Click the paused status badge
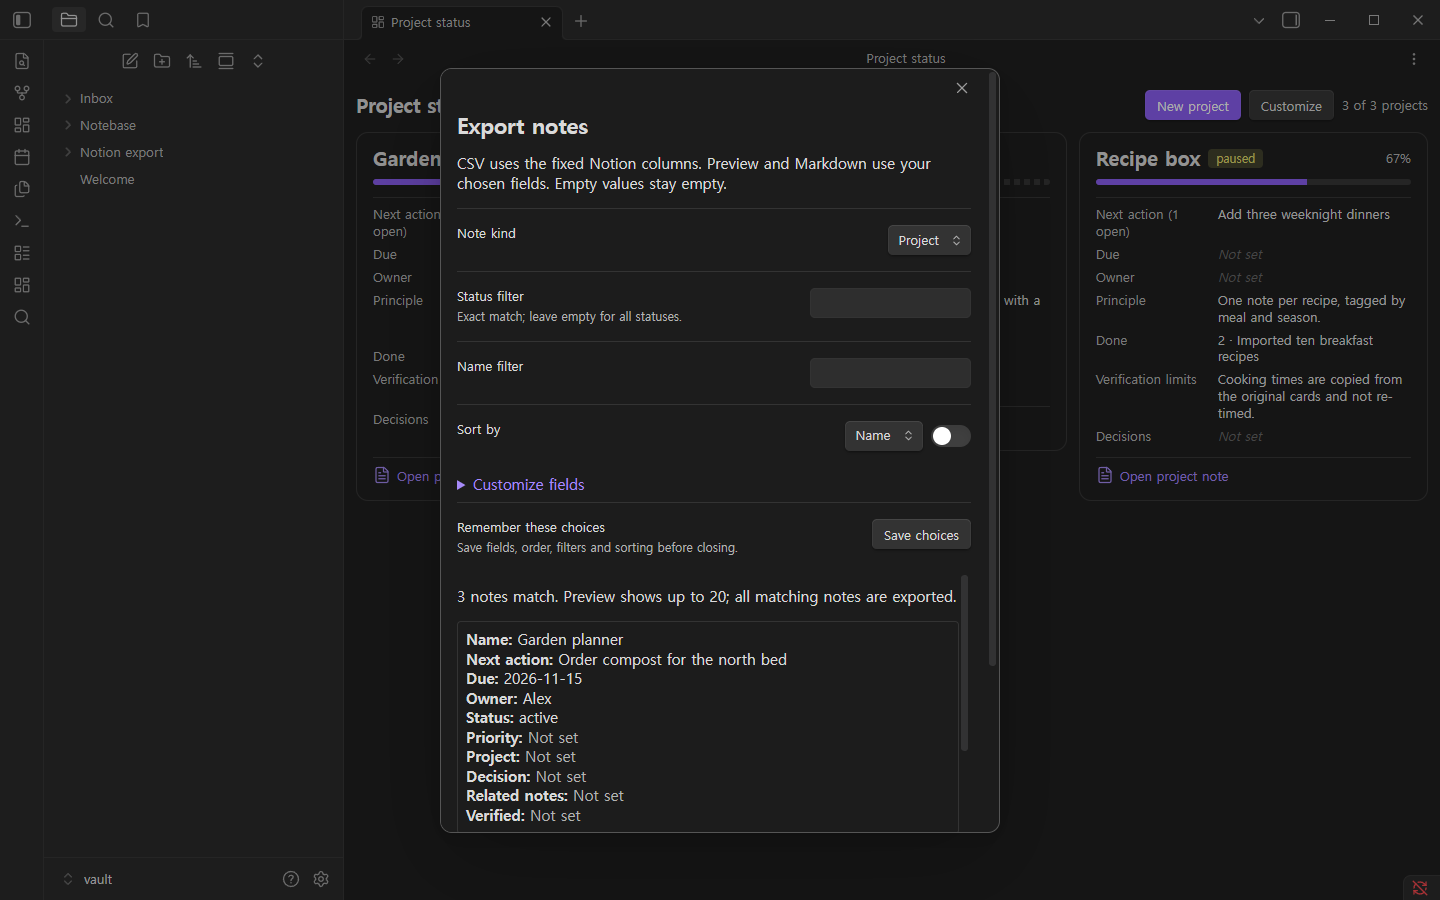The image size is (1440, 900). 1236,159
